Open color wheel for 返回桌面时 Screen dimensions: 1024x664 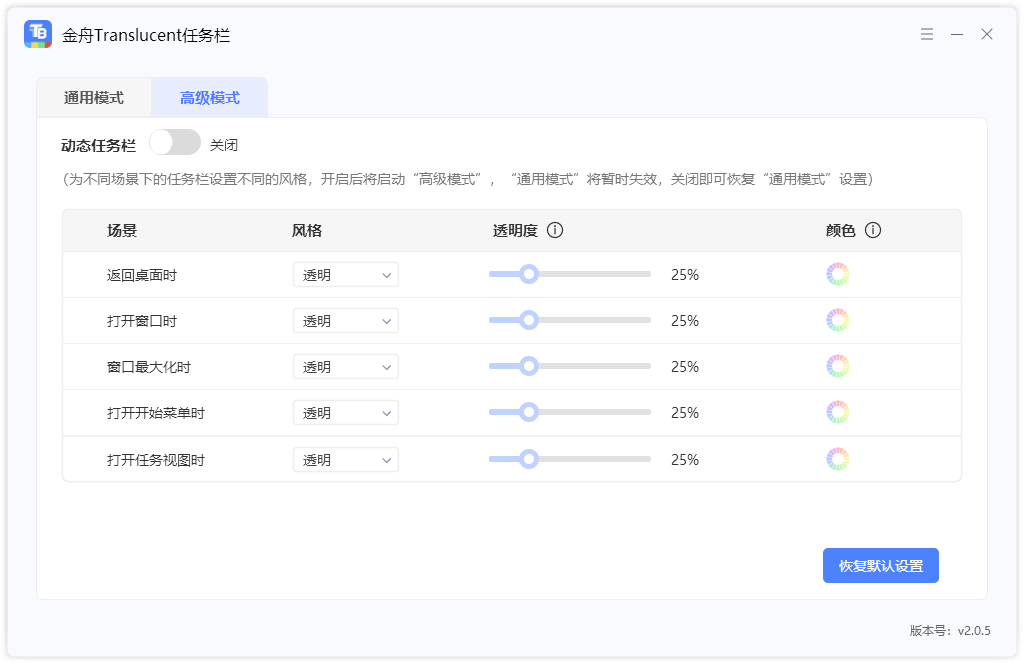point(838,274)
